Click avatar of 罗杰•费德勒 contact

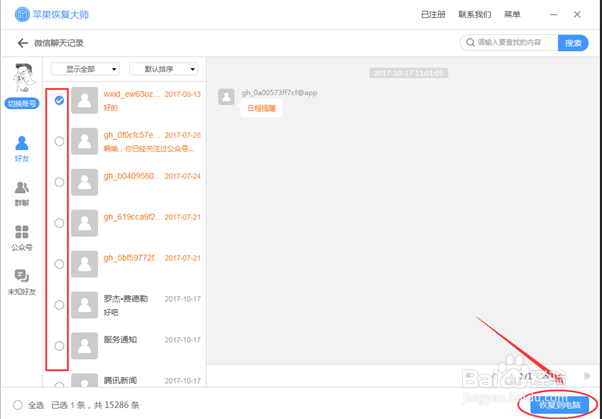[84, 305]
